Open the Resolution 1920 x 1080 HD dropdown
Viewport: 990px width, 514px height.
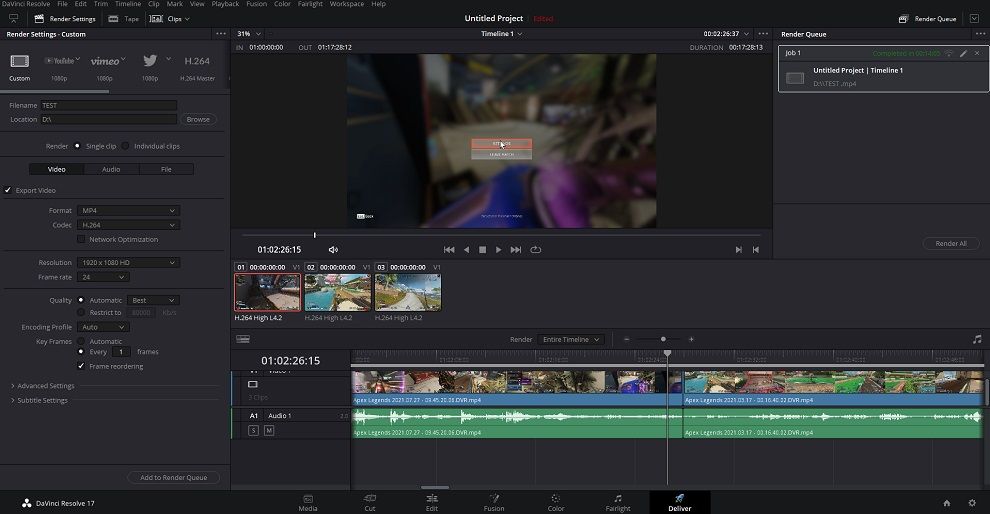point(129,262)
